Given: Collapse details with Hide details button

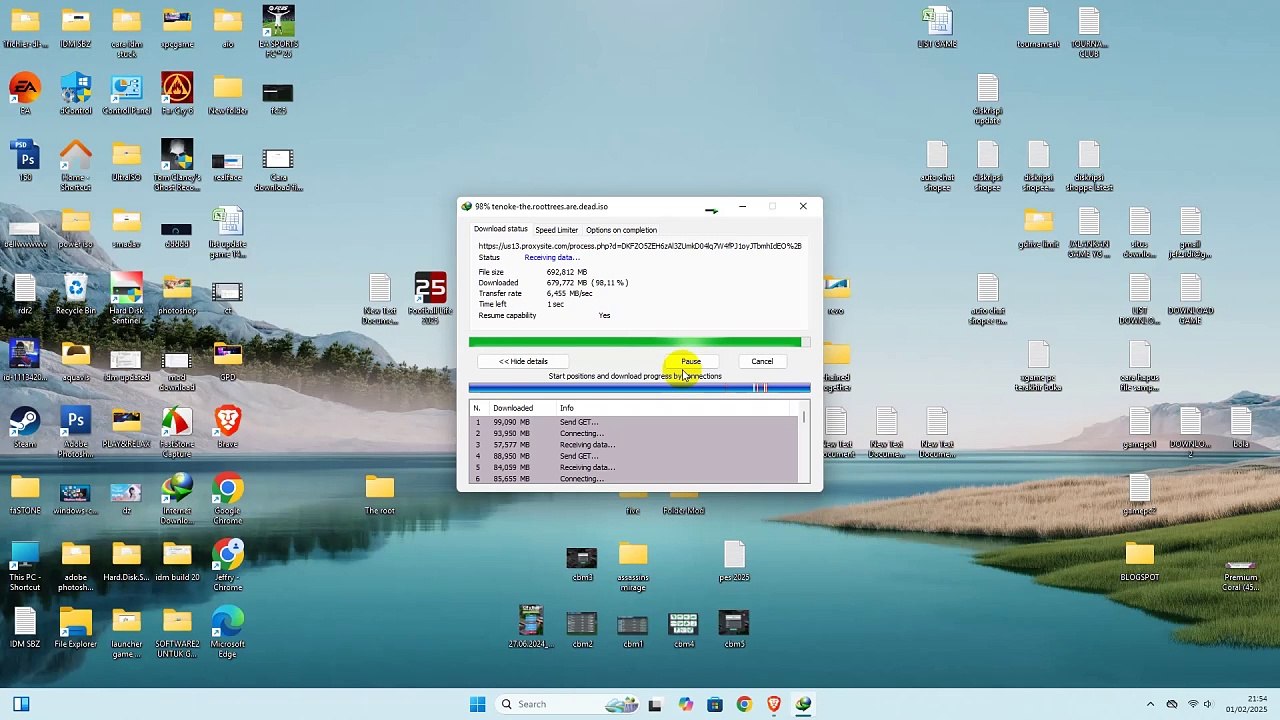Looking at the screenshot, I should click(x=523, y=361).
